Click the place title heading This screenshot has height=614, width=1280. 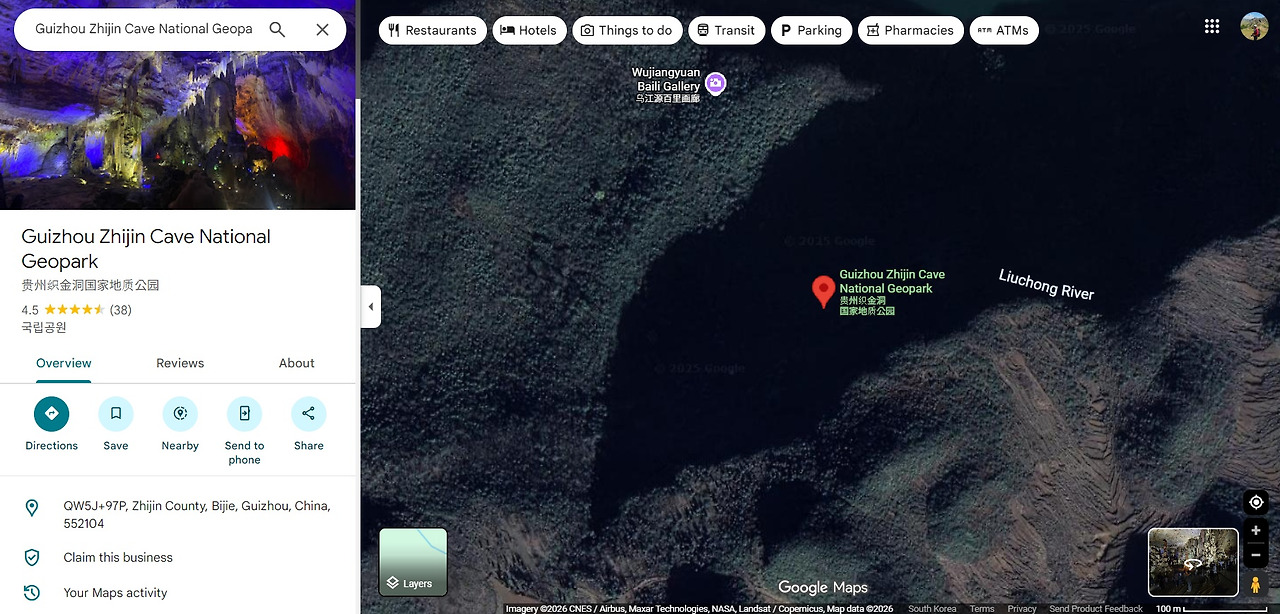tap(146, 249)
